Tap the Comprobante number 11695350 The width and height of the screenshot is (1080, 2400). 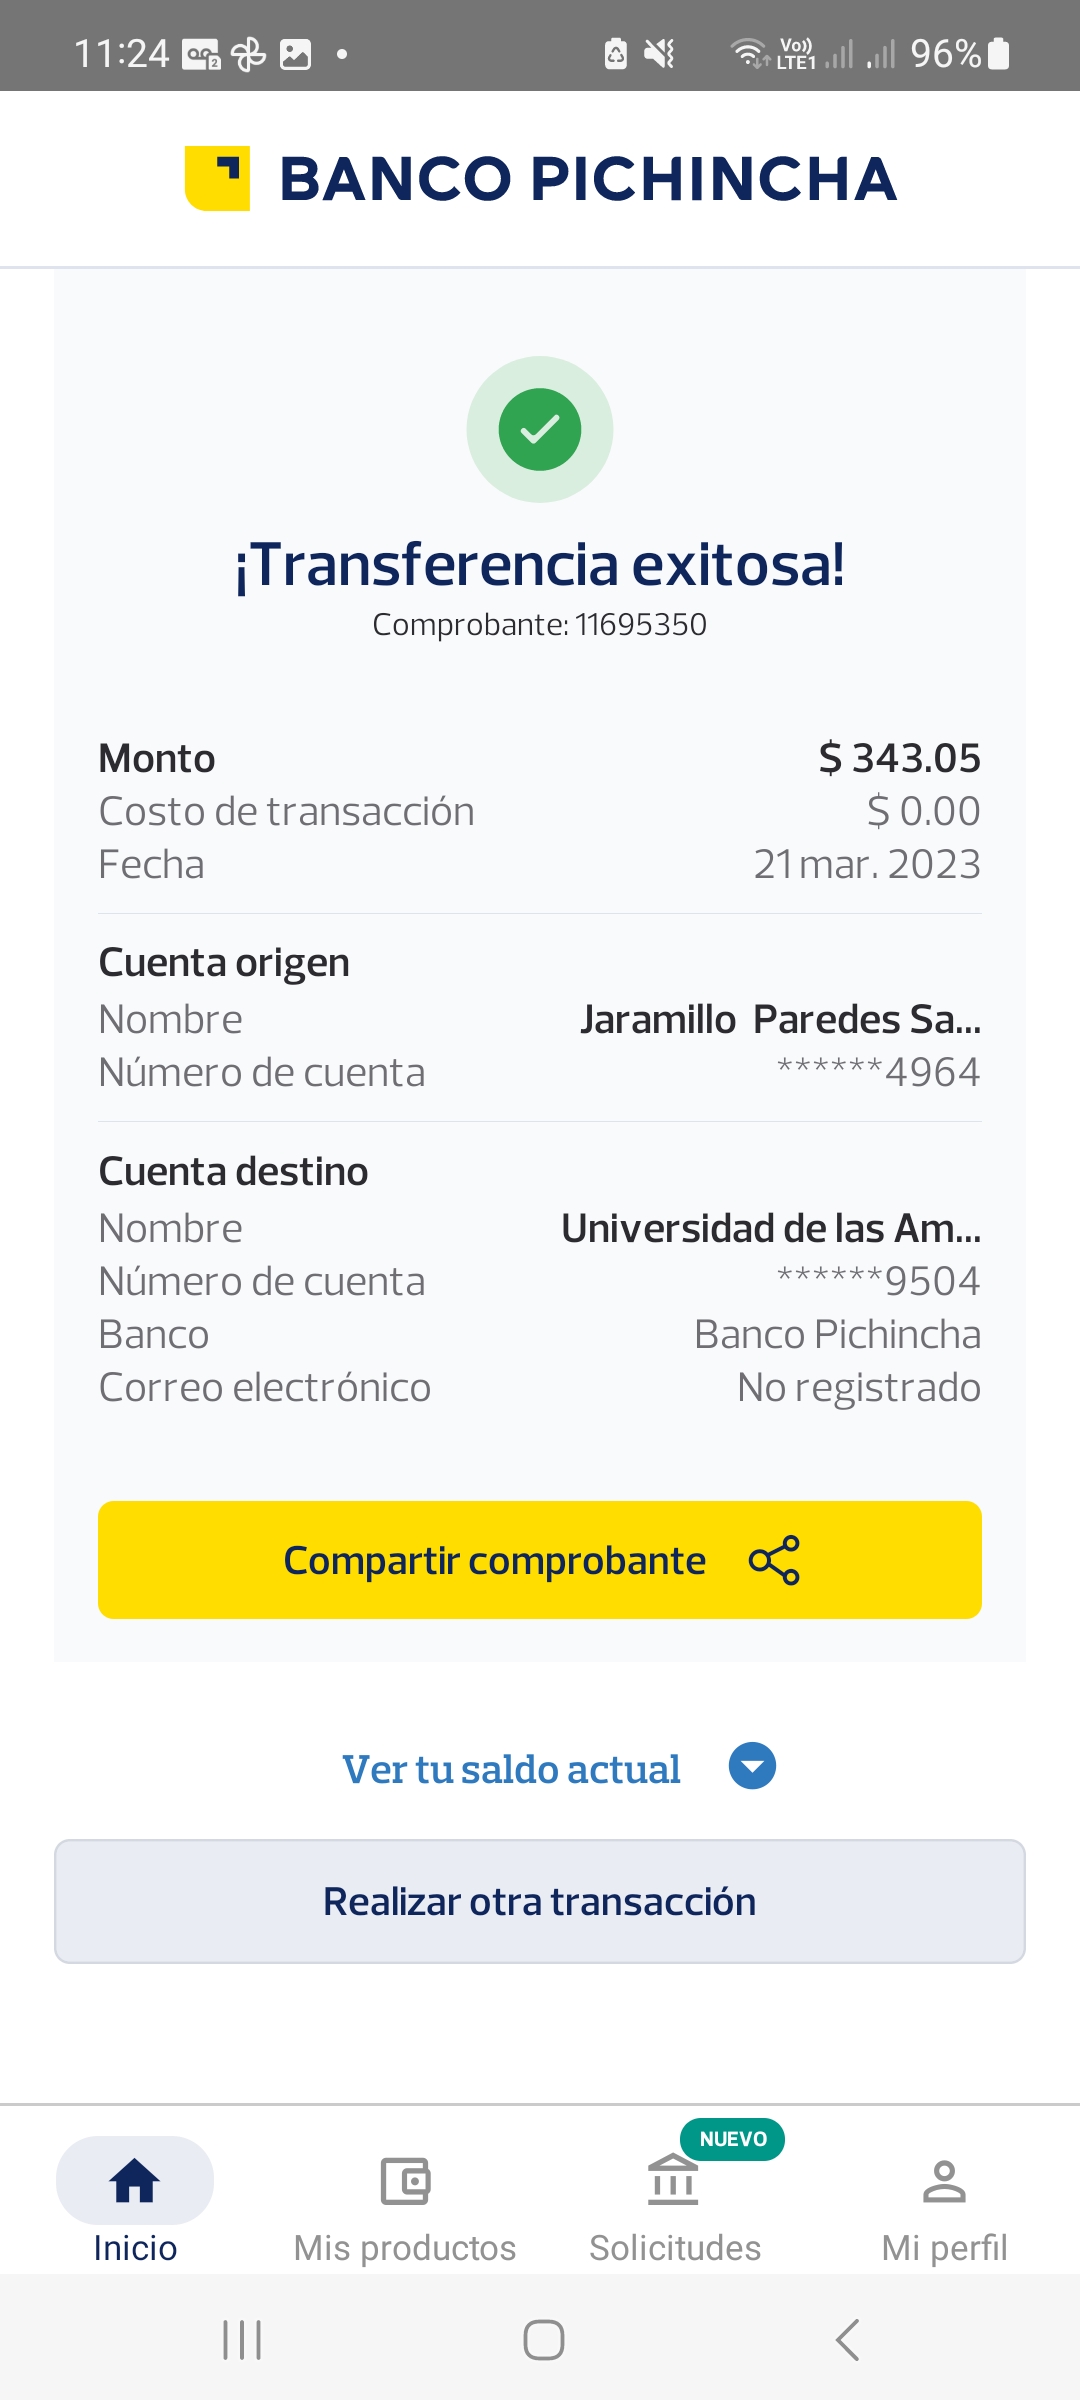click(x=640, y=625)
